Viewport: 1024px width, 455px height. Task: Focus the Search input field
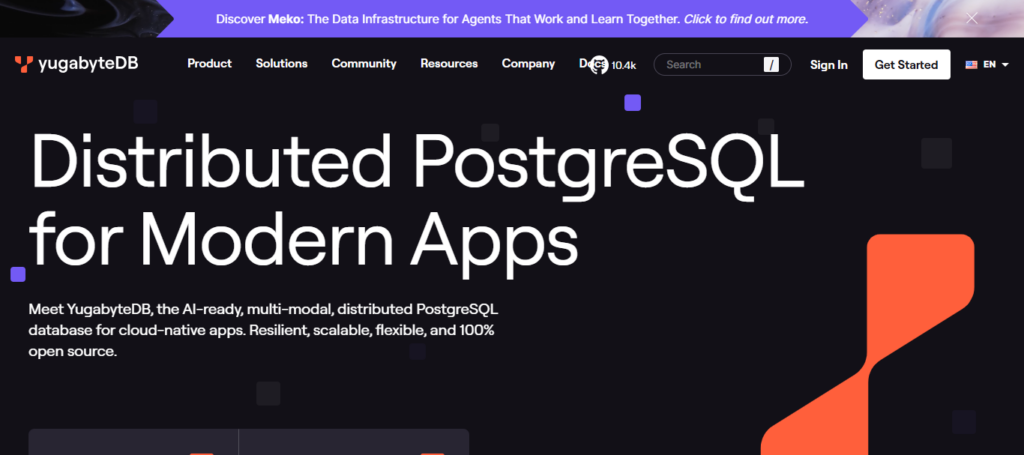(722, 65)
